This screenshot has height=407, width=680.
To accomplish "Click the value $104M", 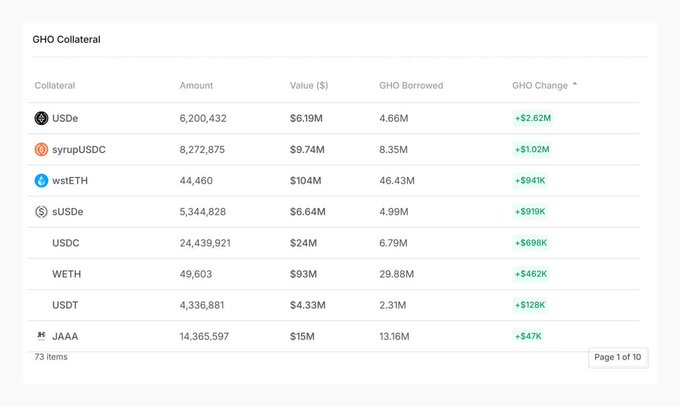I will [x=305, y=181].
